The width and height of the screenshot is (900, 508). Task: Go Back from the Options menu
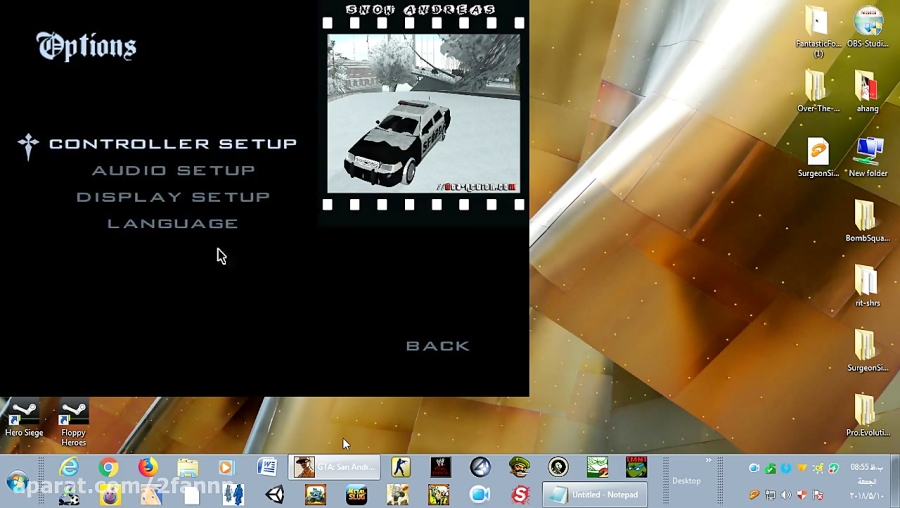(x=438, y=346)
